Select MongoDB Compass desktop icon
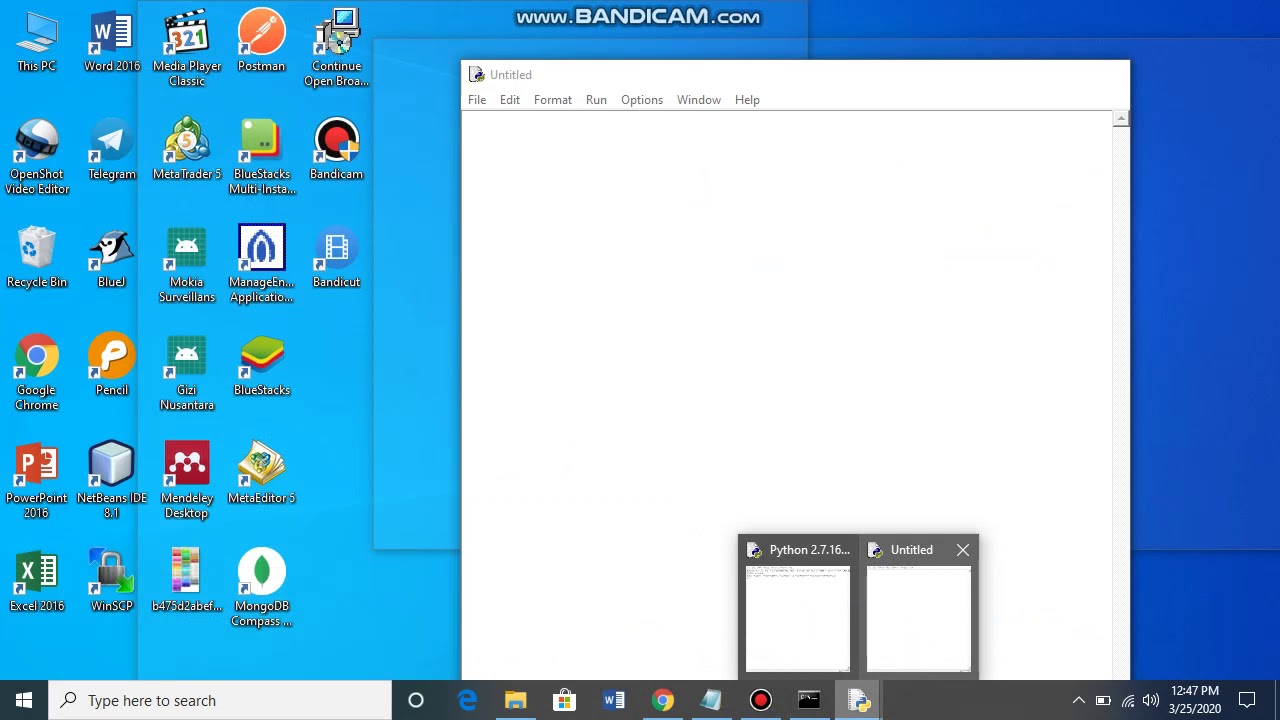This screenshot has width=1280, height=720. coord(262,589)
